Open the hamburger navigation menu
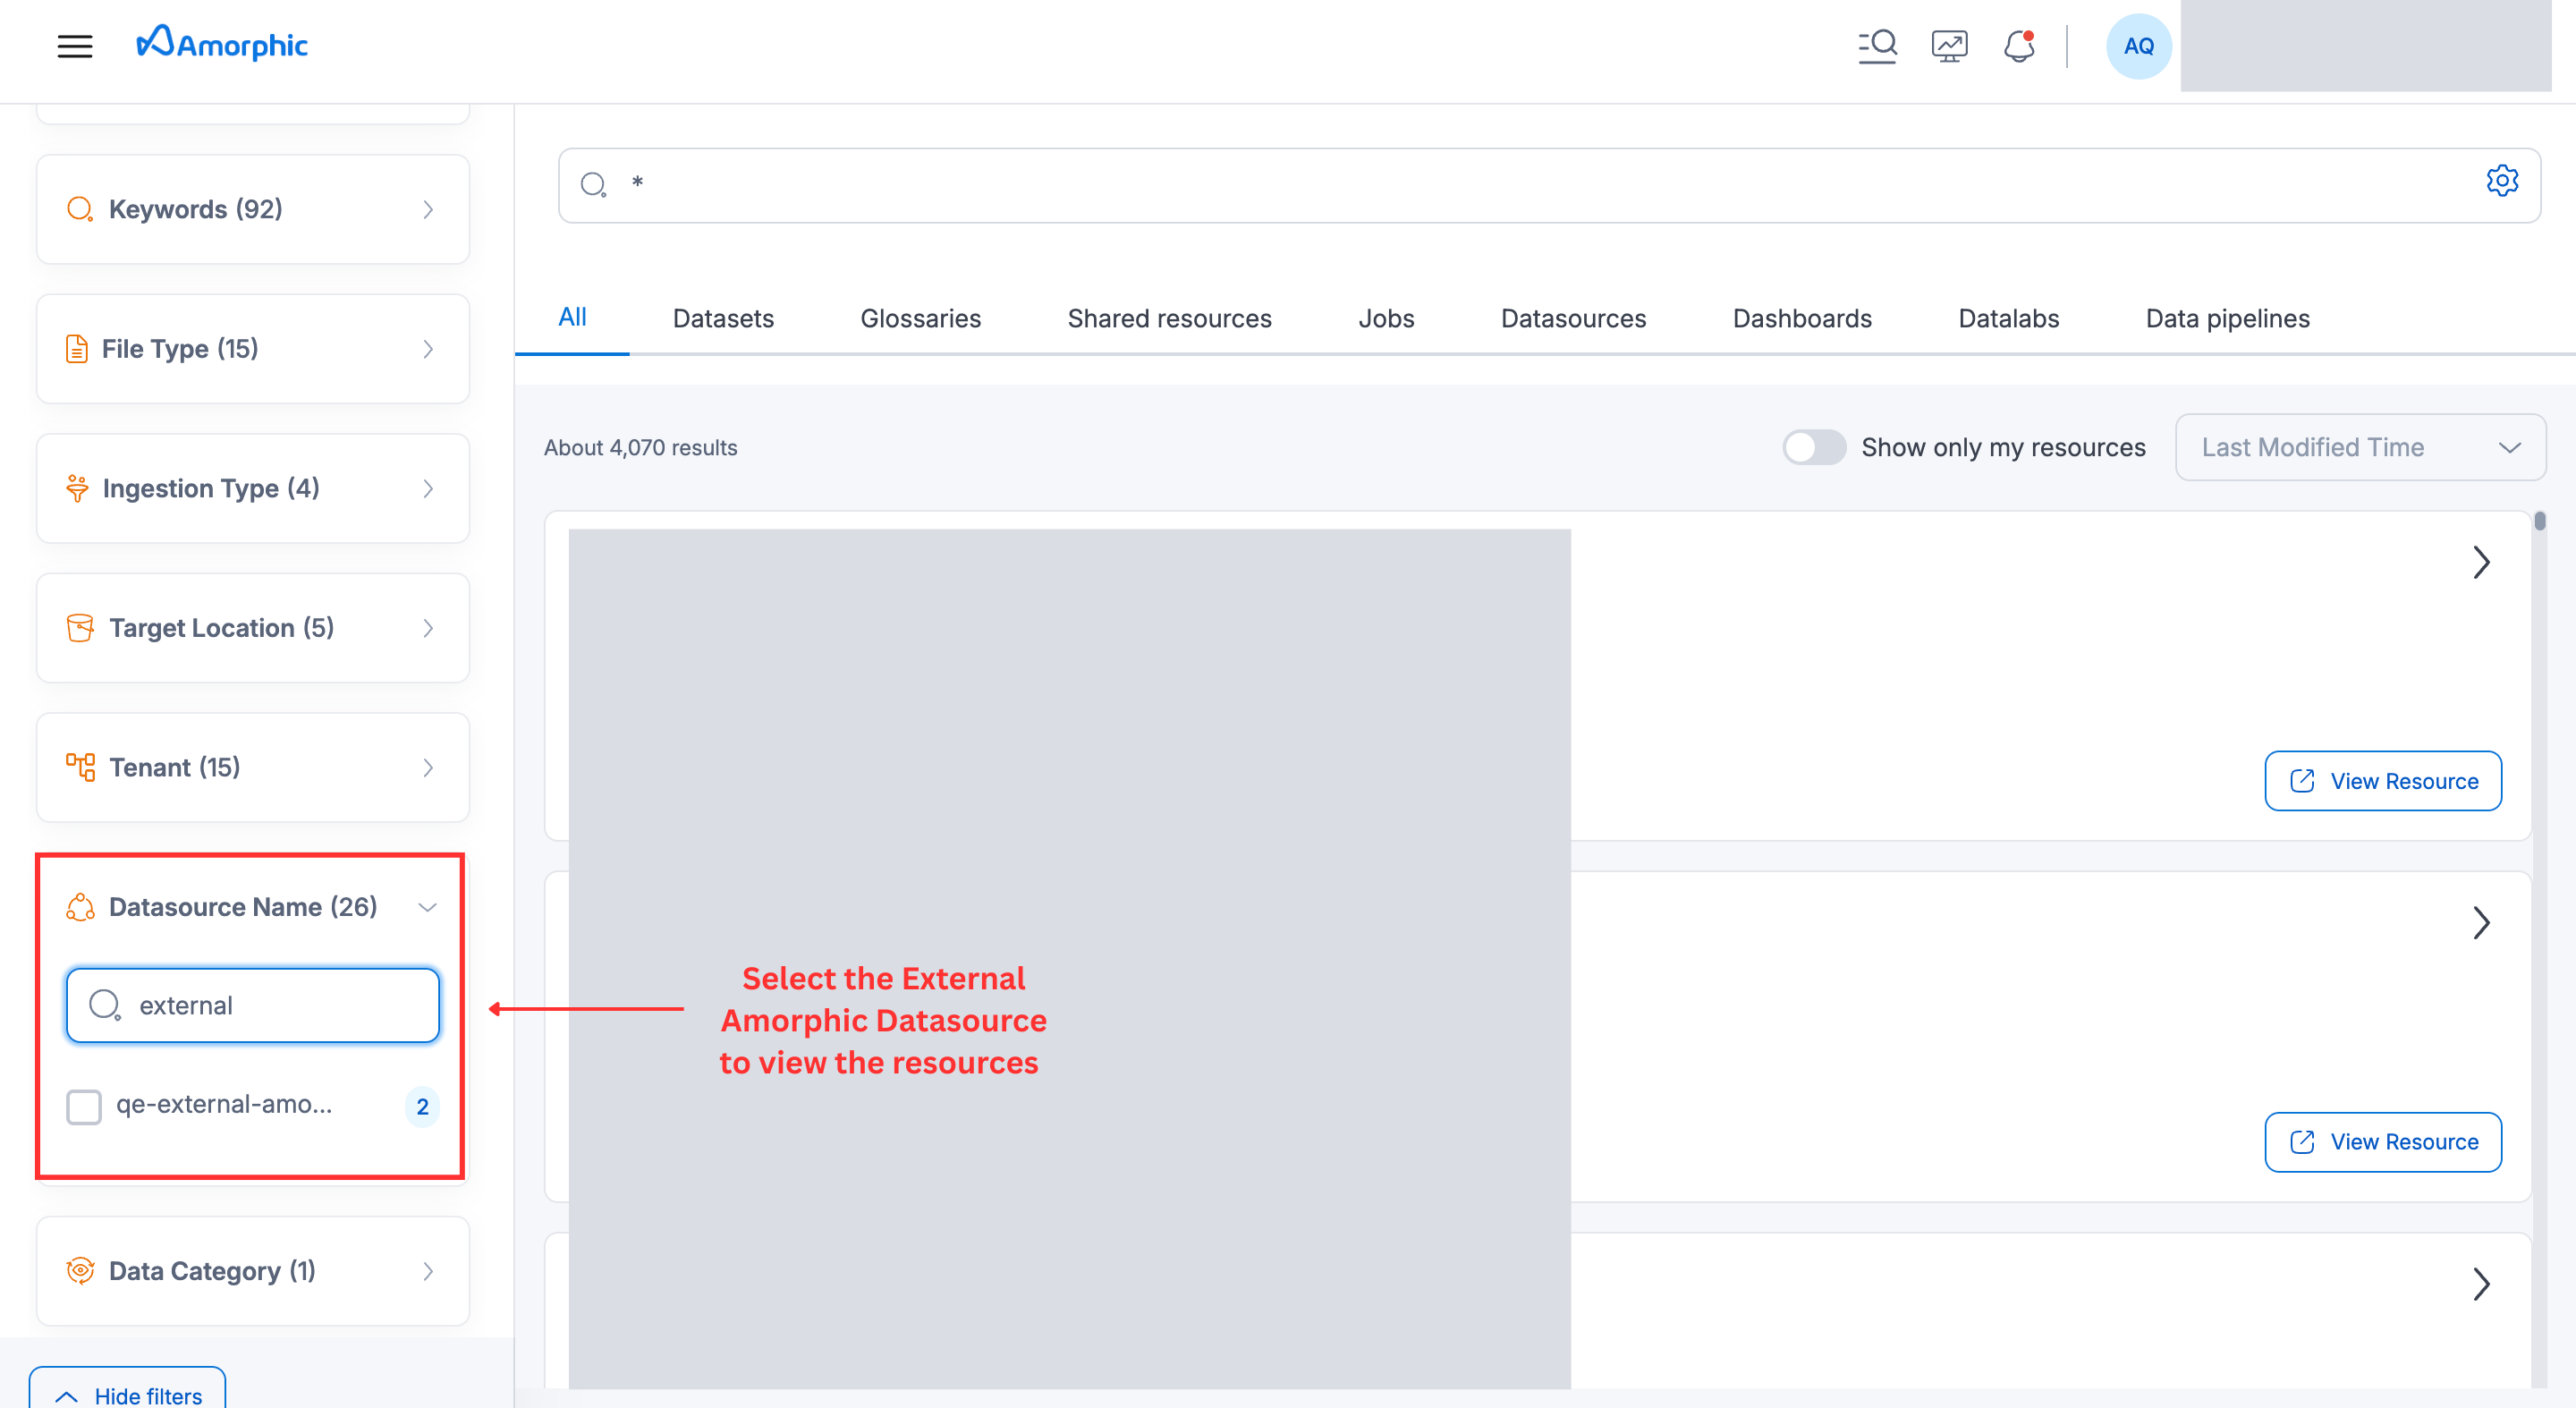2576x1408 pixels. (x=75, y=46)
